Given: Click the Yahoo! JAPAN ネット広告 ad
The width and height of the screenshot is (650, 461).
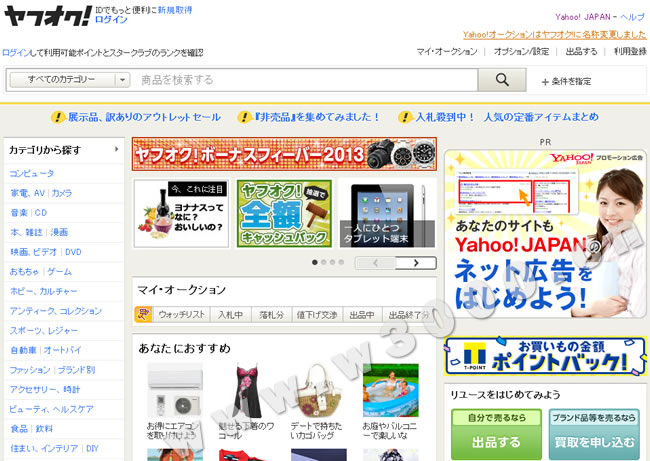Looking at the screenshot, I should tap(545, 233).
